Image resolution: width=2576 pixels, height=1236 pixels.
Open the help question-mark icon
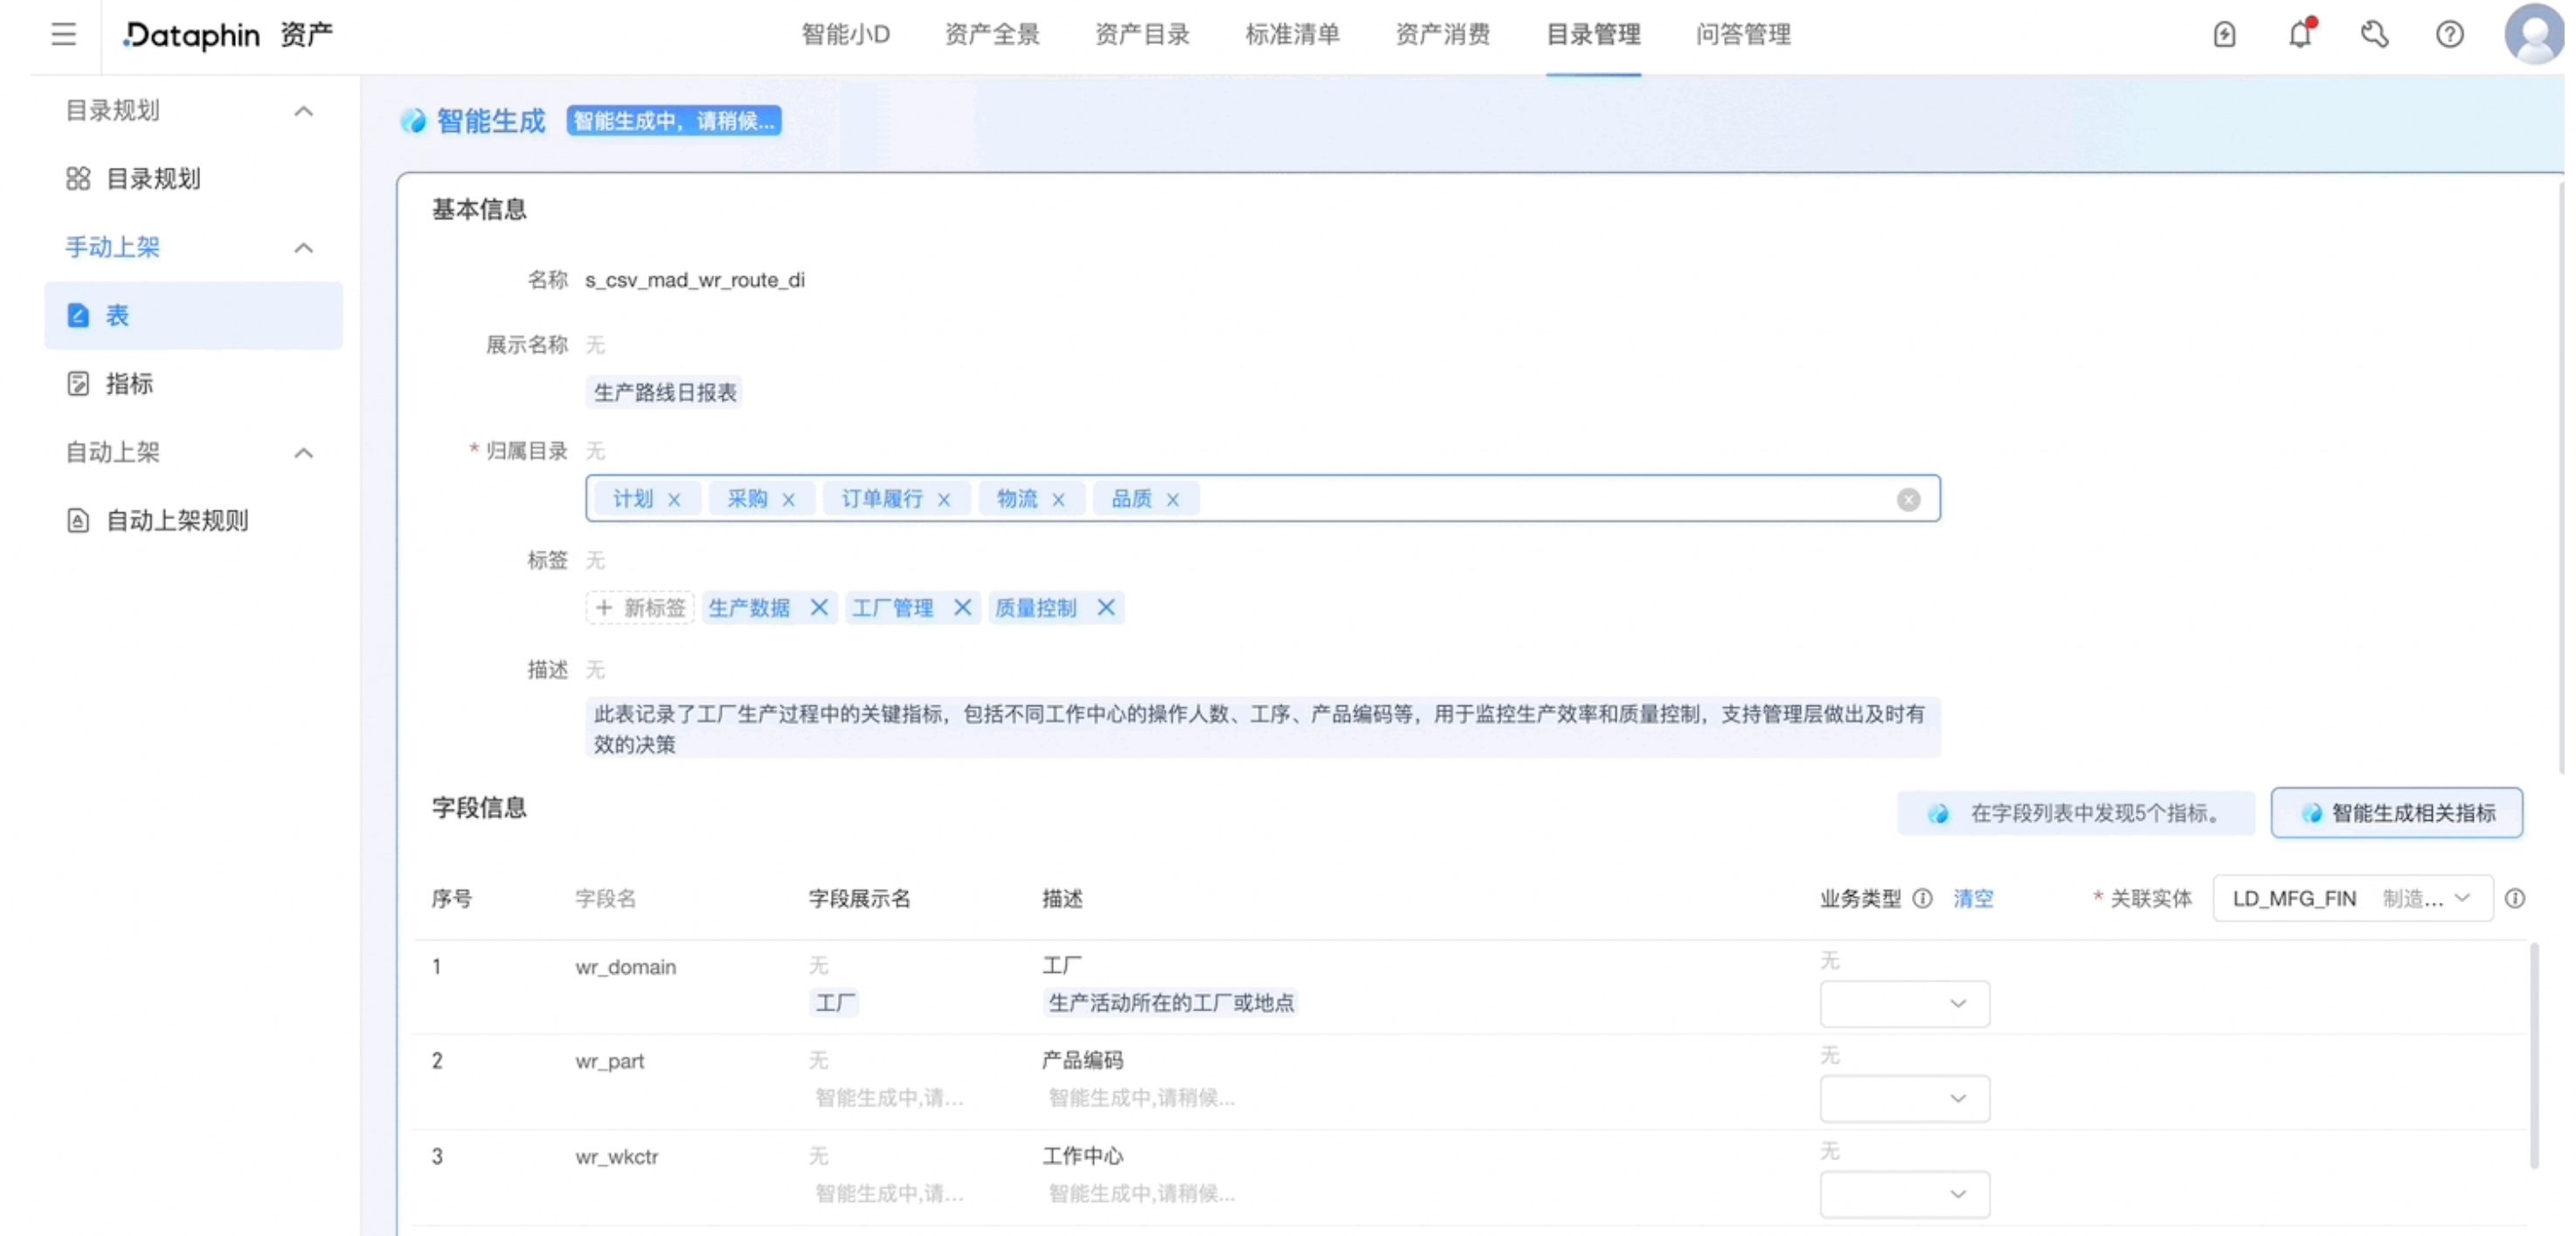(2450, 34)
